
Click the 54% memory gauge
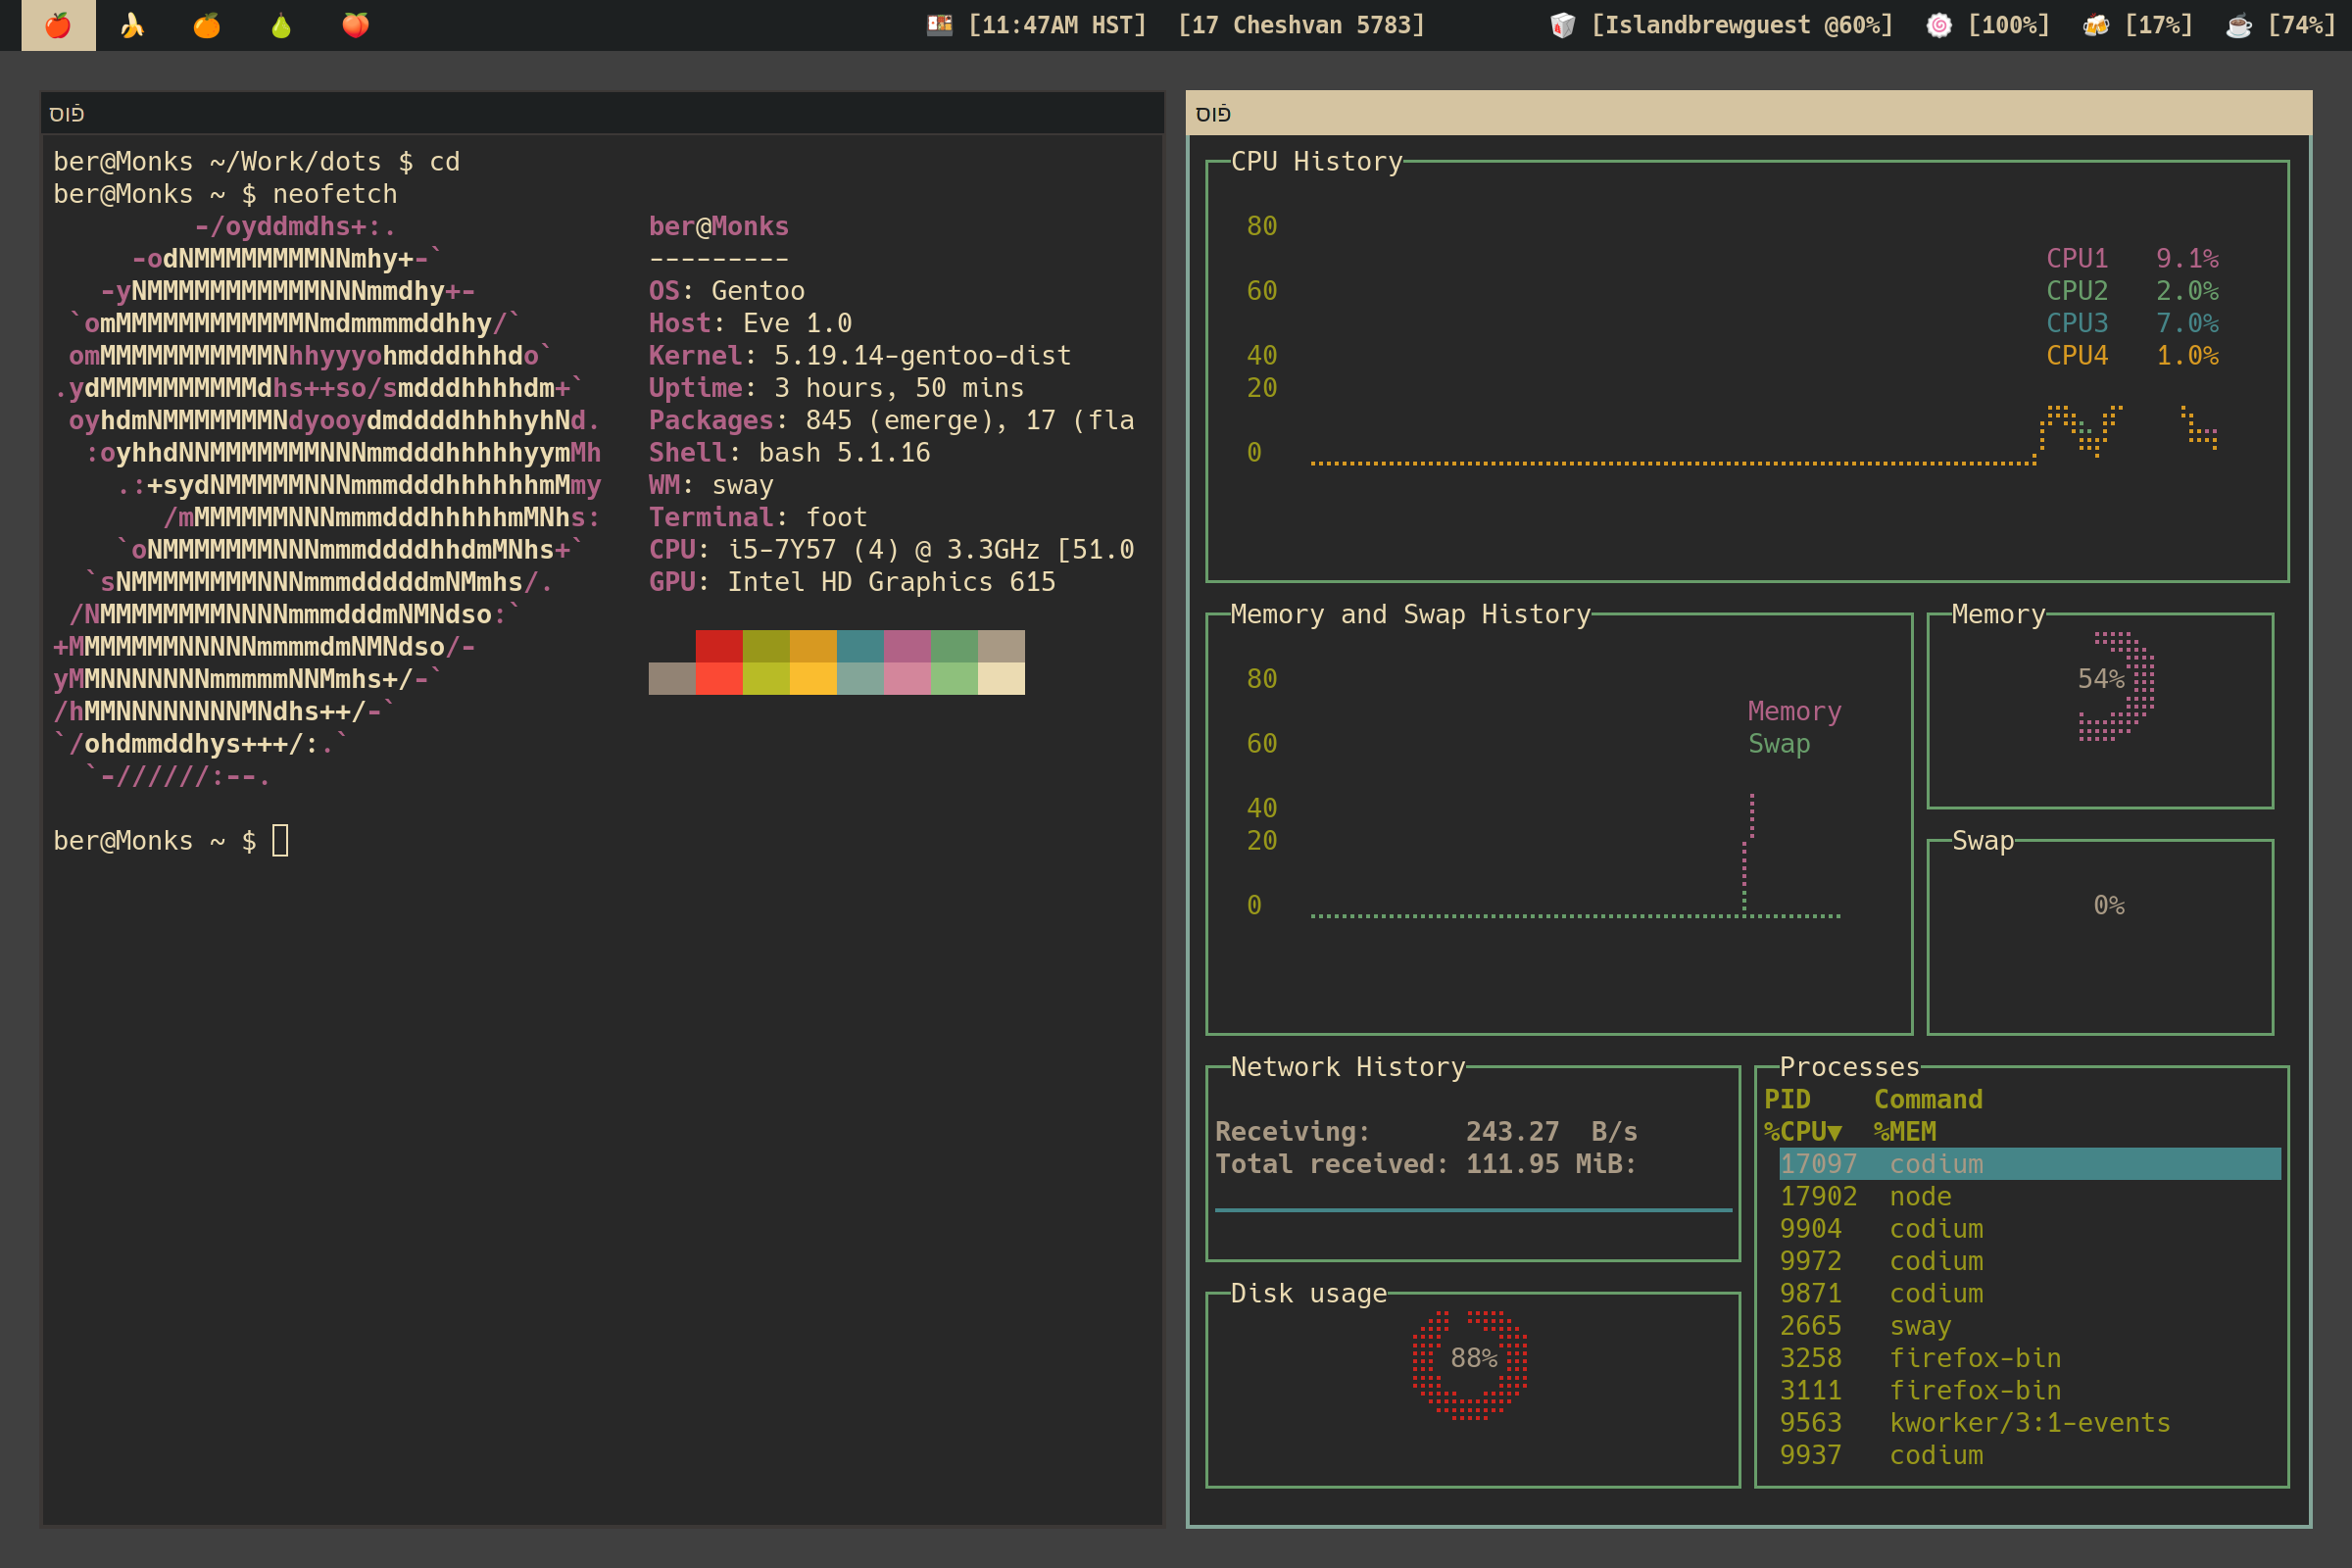2115,686
